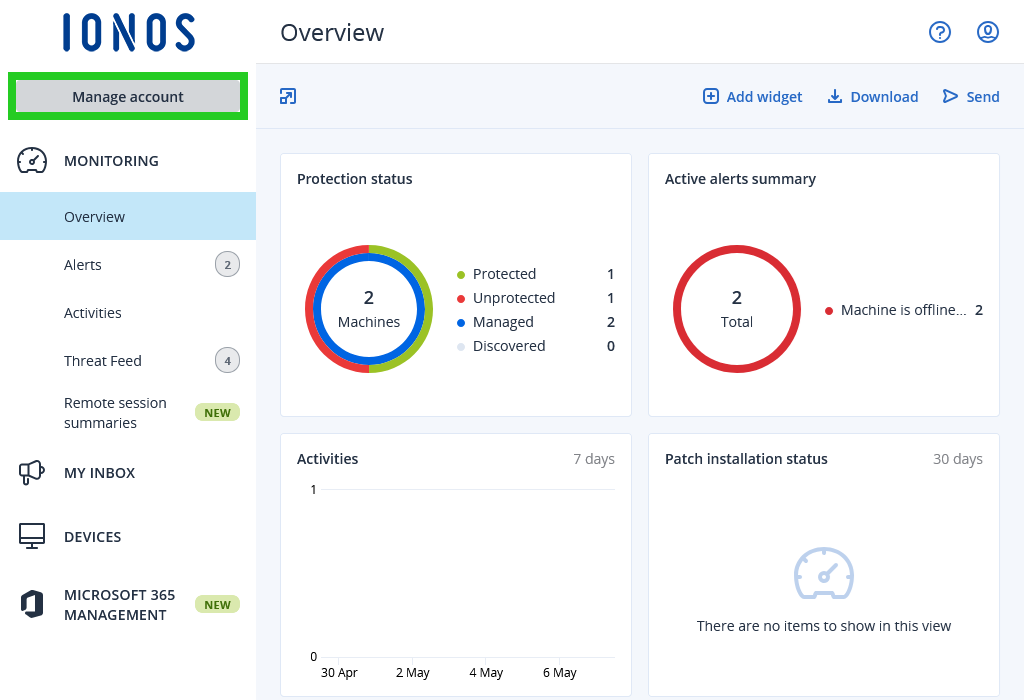Viewport: 1024px width, 700px height.
Task: Click the '2 May' axis label
Action: pyautogui.click(x=413, y=673)
